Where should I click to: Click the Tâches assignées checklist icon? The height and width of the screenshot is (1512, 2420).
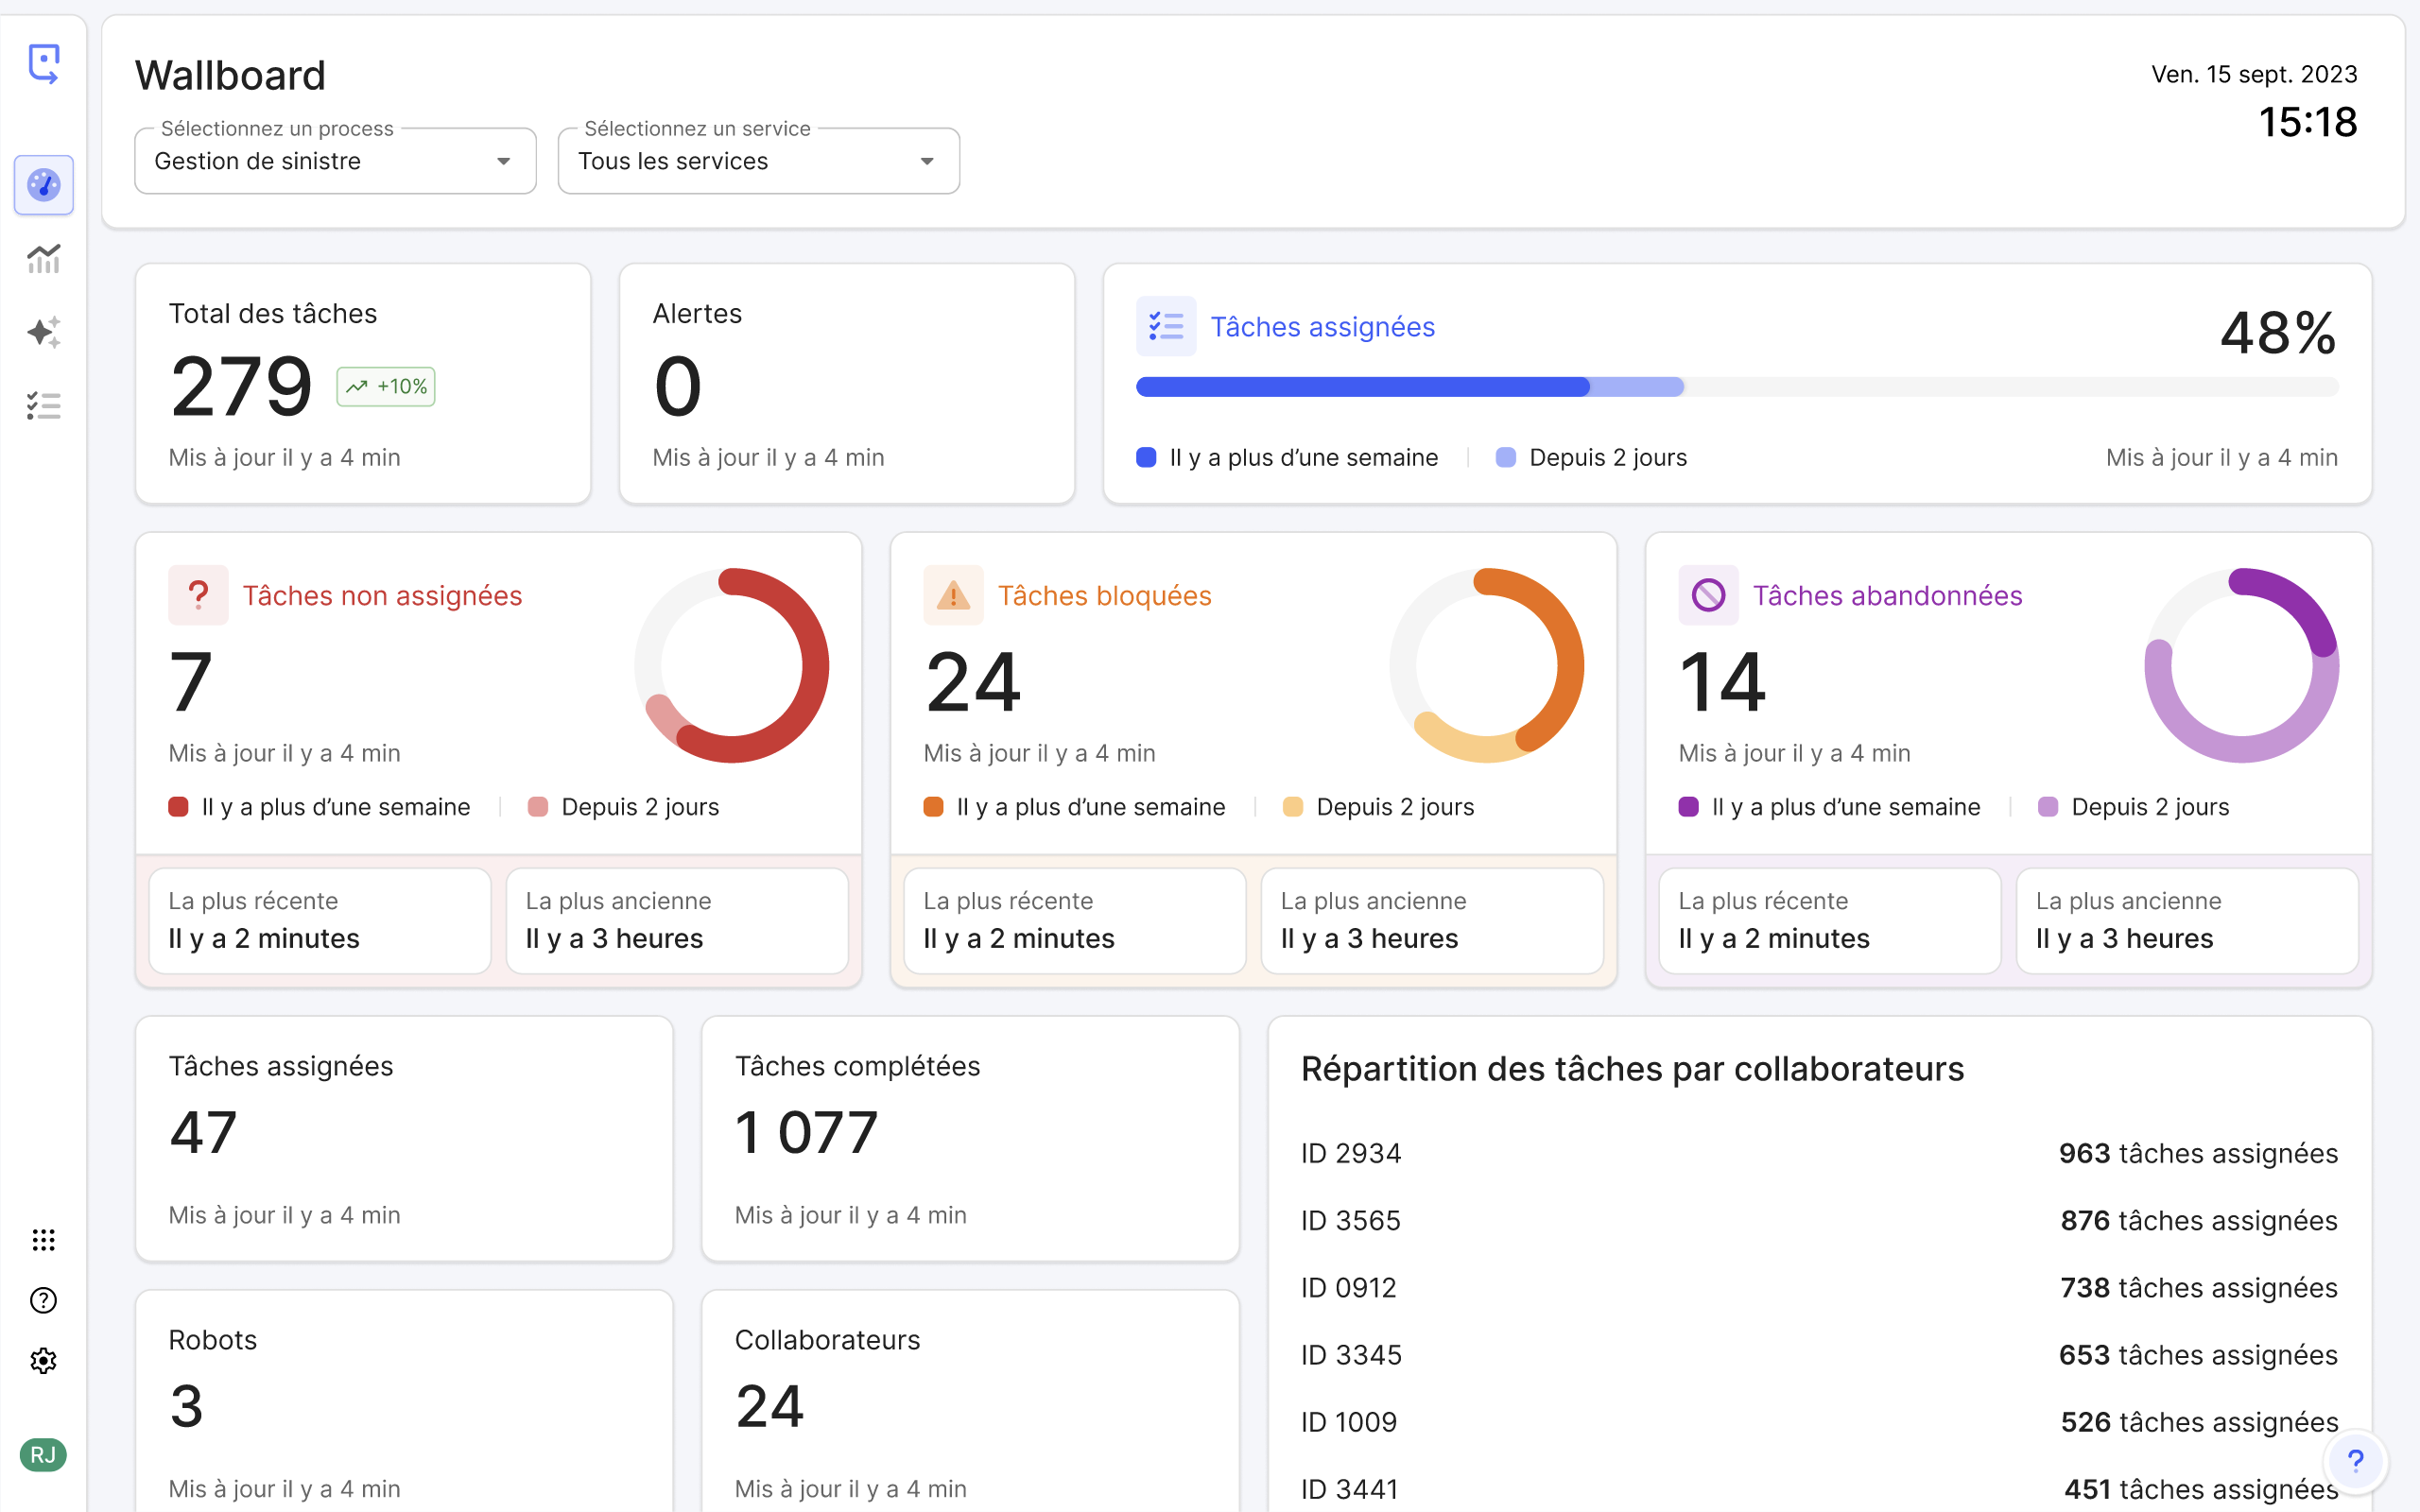click(1166, 326)
